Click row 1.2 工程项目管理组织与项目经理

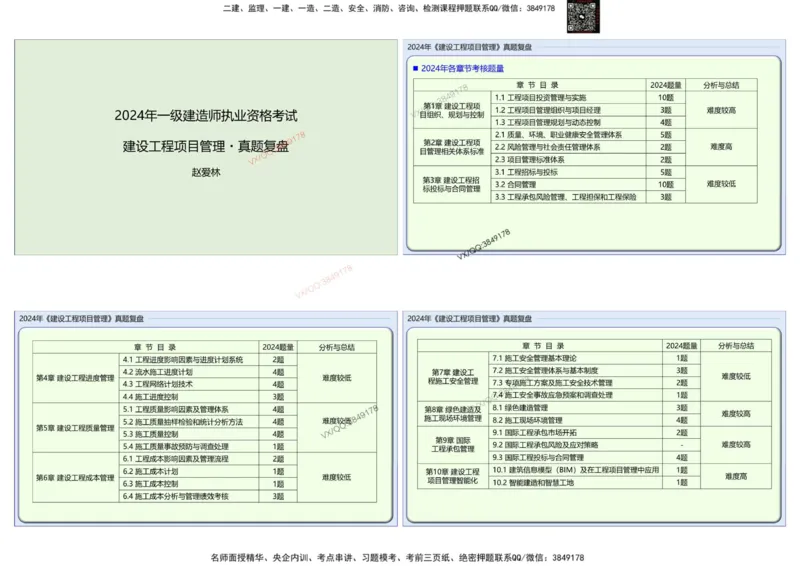(568, 110)
